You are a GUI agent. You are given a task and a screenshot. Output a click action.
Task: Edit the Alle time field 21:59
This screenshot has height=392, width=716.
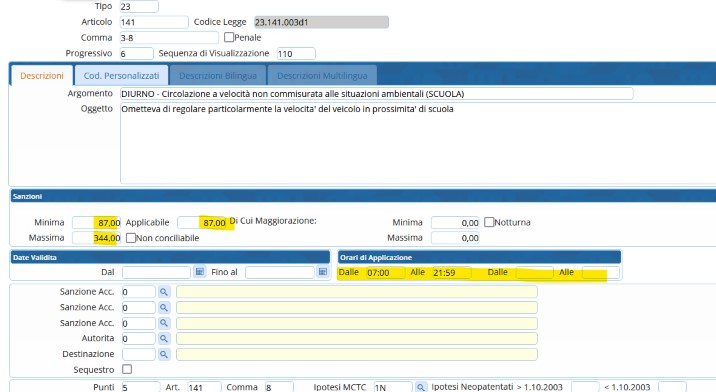[x=451, y=273]
